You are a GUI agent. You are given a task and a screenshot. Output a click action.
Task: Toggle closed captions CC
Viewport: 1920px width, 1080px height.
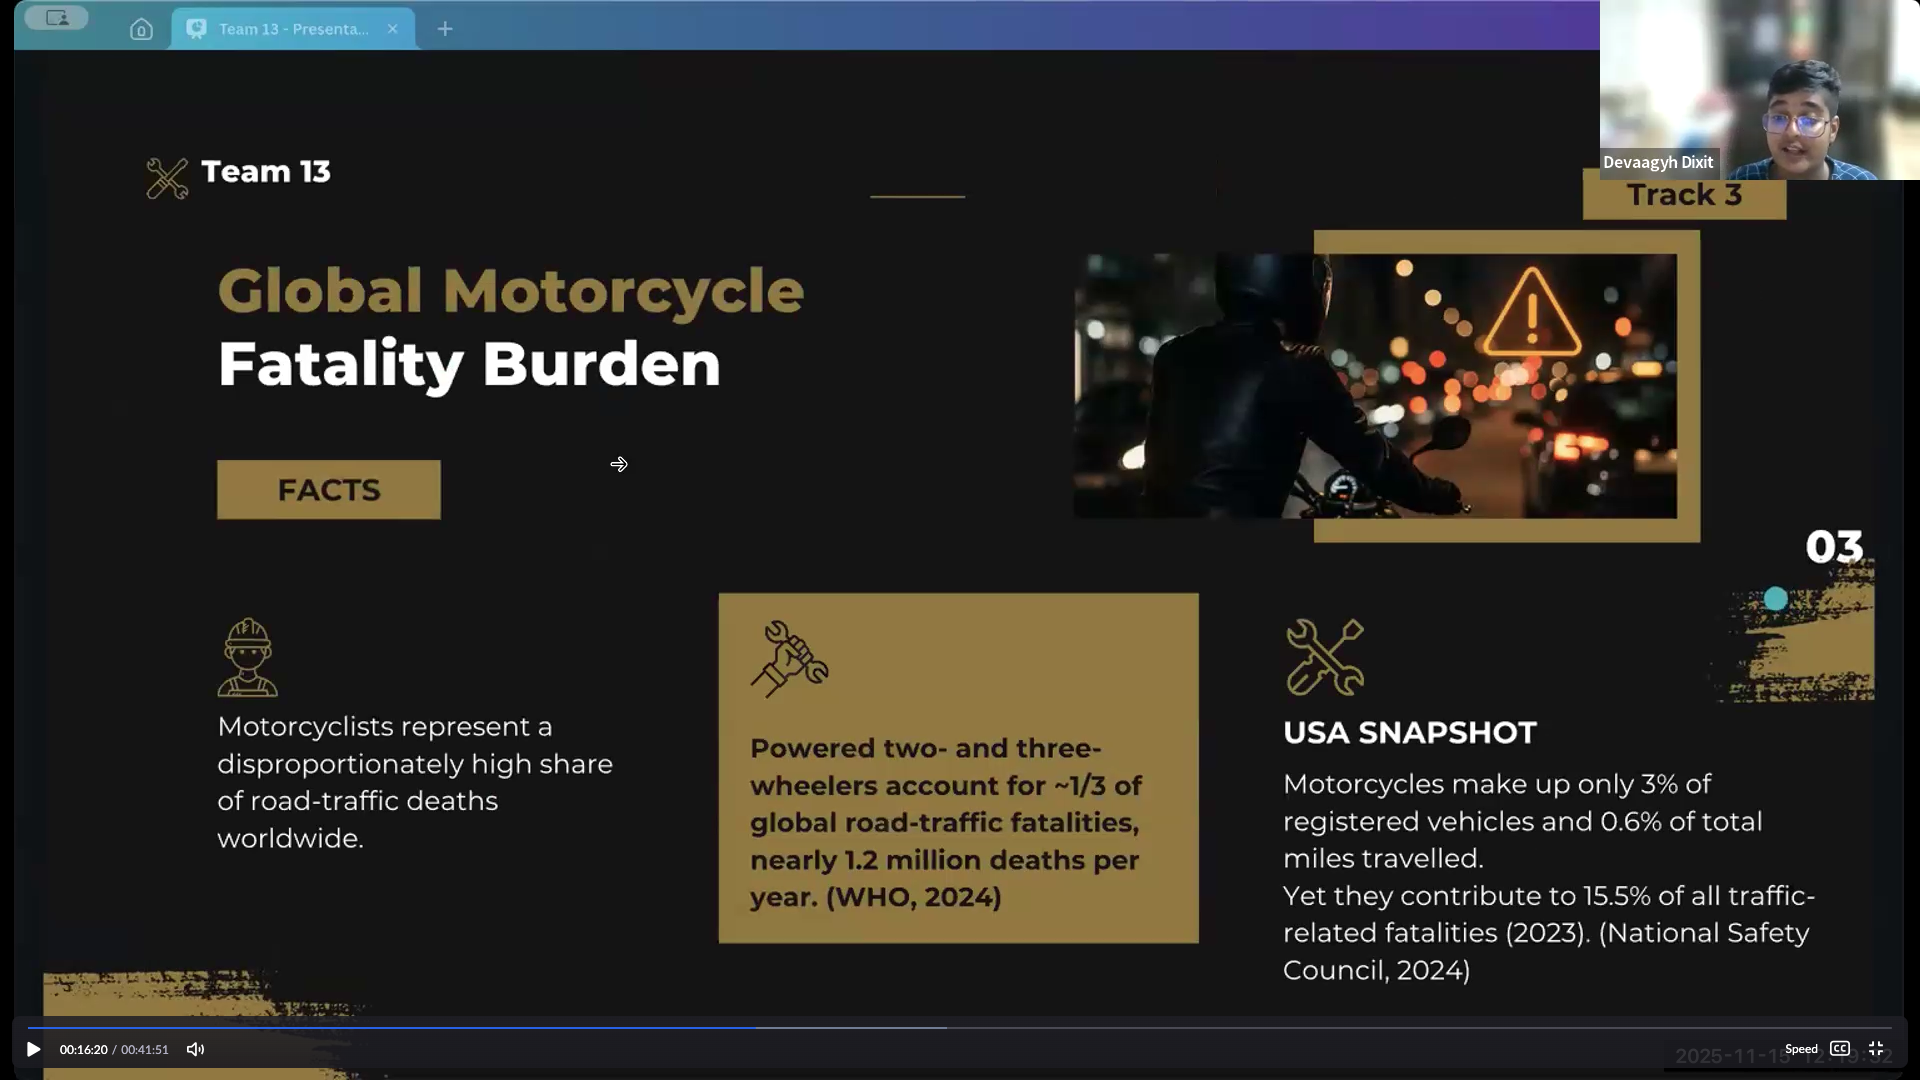[1839, 1048]
